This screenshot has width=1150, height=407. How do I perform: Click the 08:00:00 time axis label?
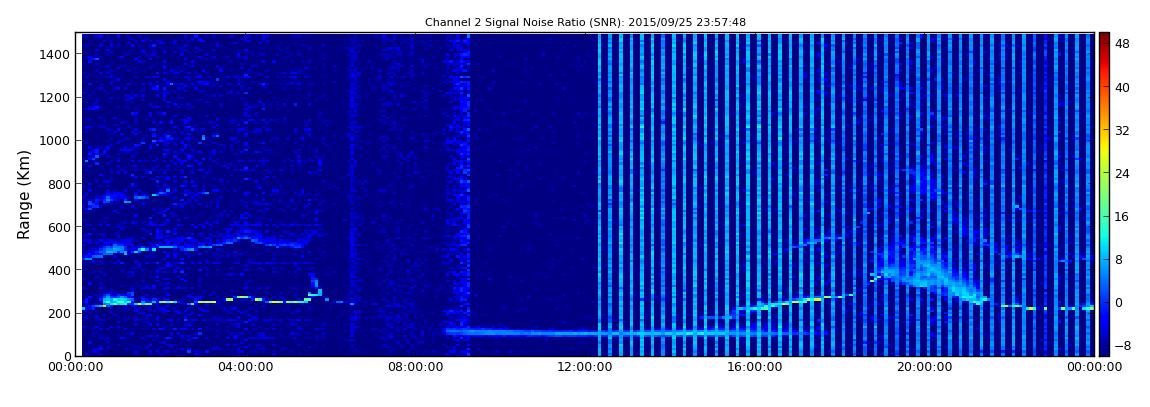coord(414,367)
